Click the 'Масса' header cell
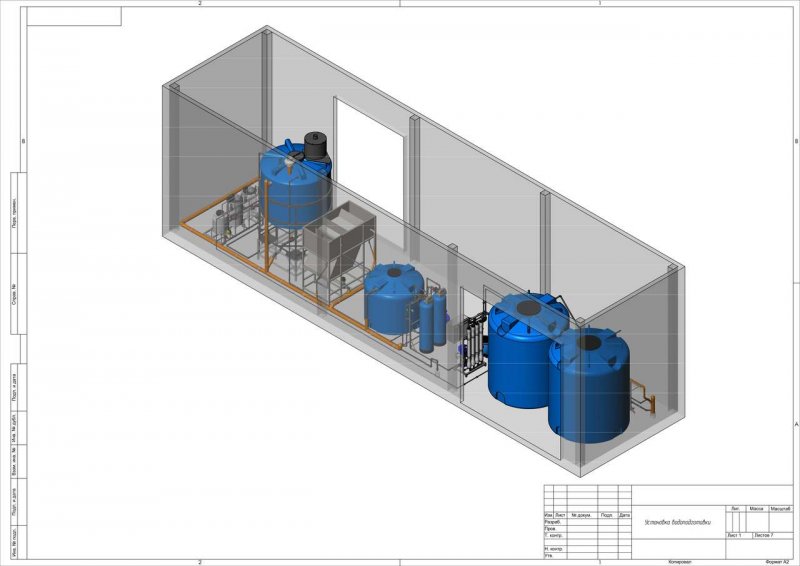The width and height of the screenshot is (800, 566). click(757, 509)
